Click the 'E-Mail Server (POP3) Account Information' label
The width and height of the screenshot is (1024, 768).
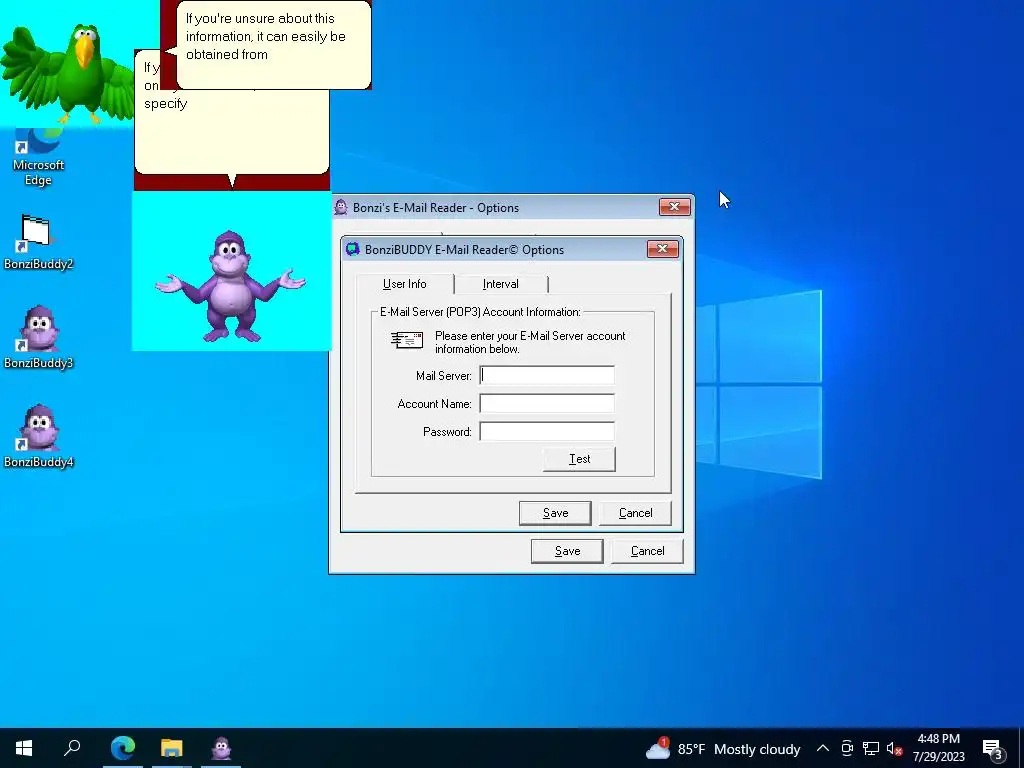(480, 312)
